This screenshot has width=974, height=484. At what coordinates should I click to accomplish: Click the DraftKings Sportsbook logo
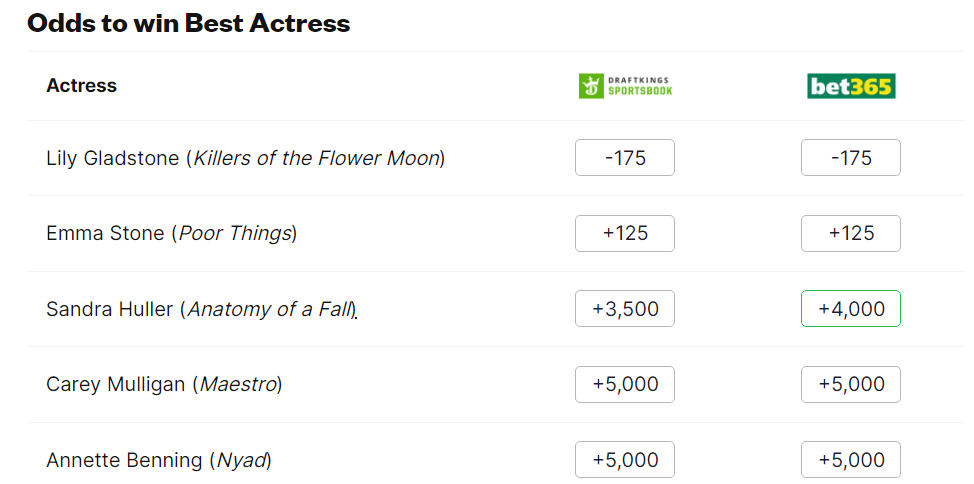click(x=625, y=86)
